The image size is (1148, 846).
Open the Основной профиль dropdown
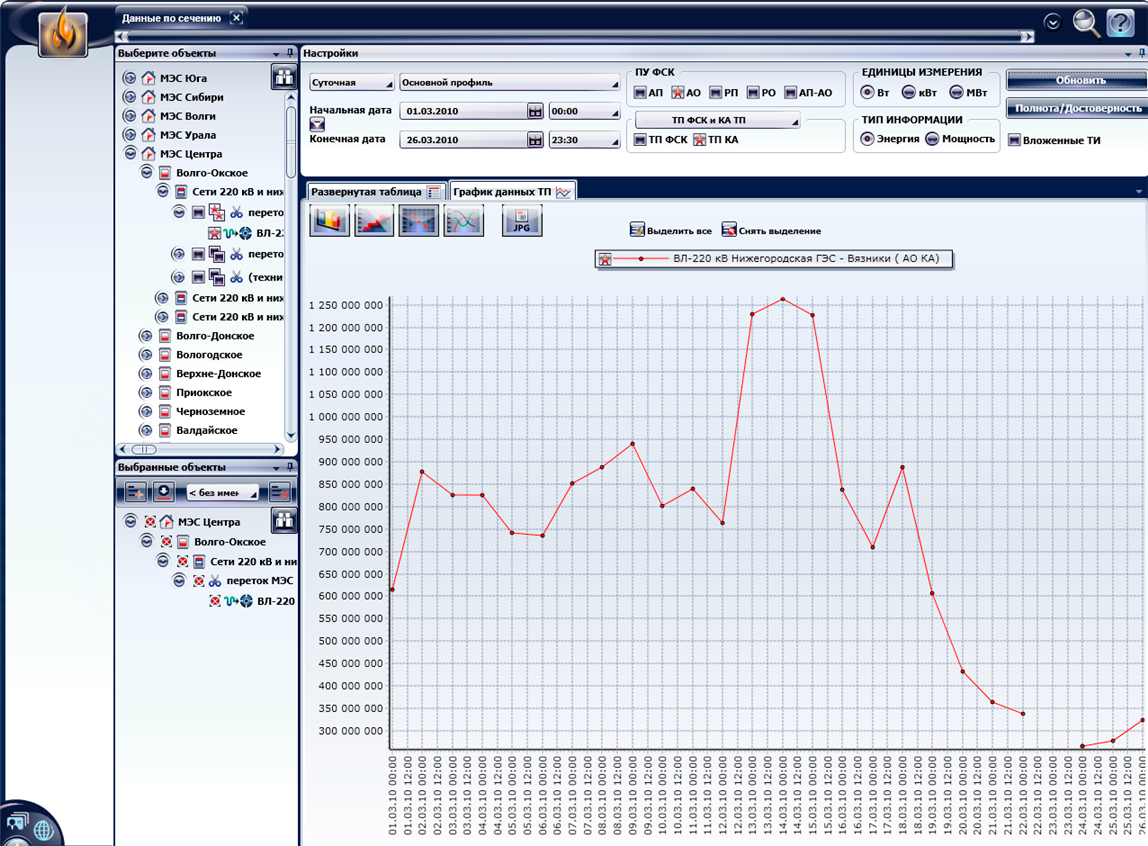tap(508, 83)
